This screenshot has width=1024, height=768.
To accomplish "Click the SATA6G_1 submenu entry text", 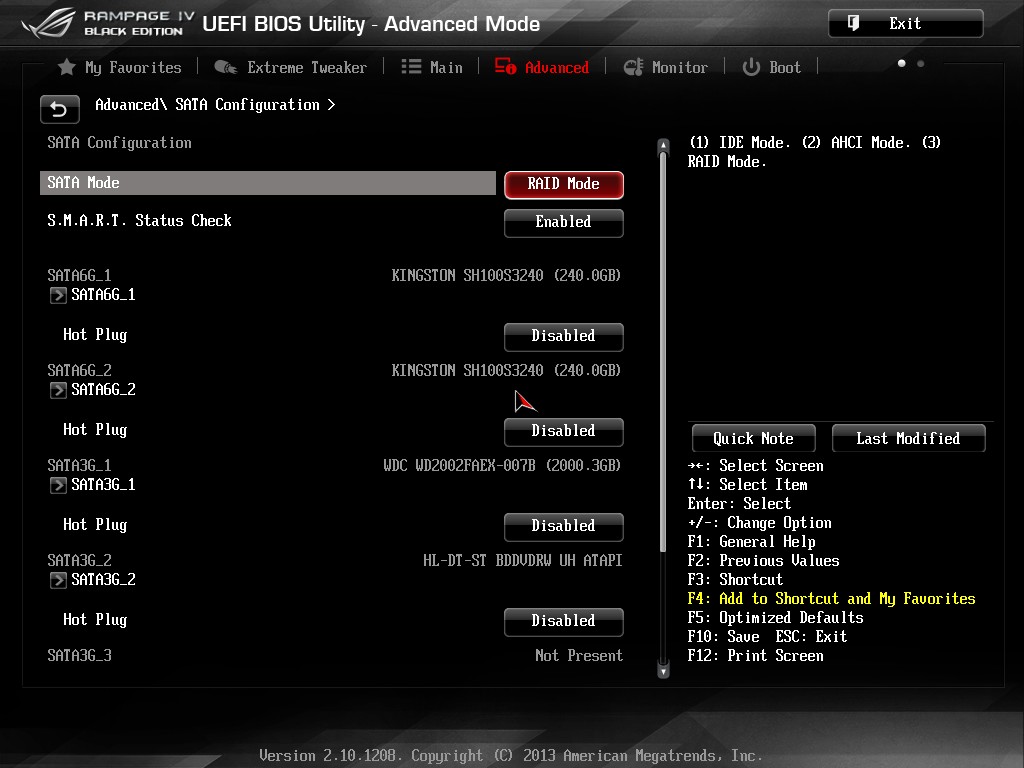I will (103, 295).
